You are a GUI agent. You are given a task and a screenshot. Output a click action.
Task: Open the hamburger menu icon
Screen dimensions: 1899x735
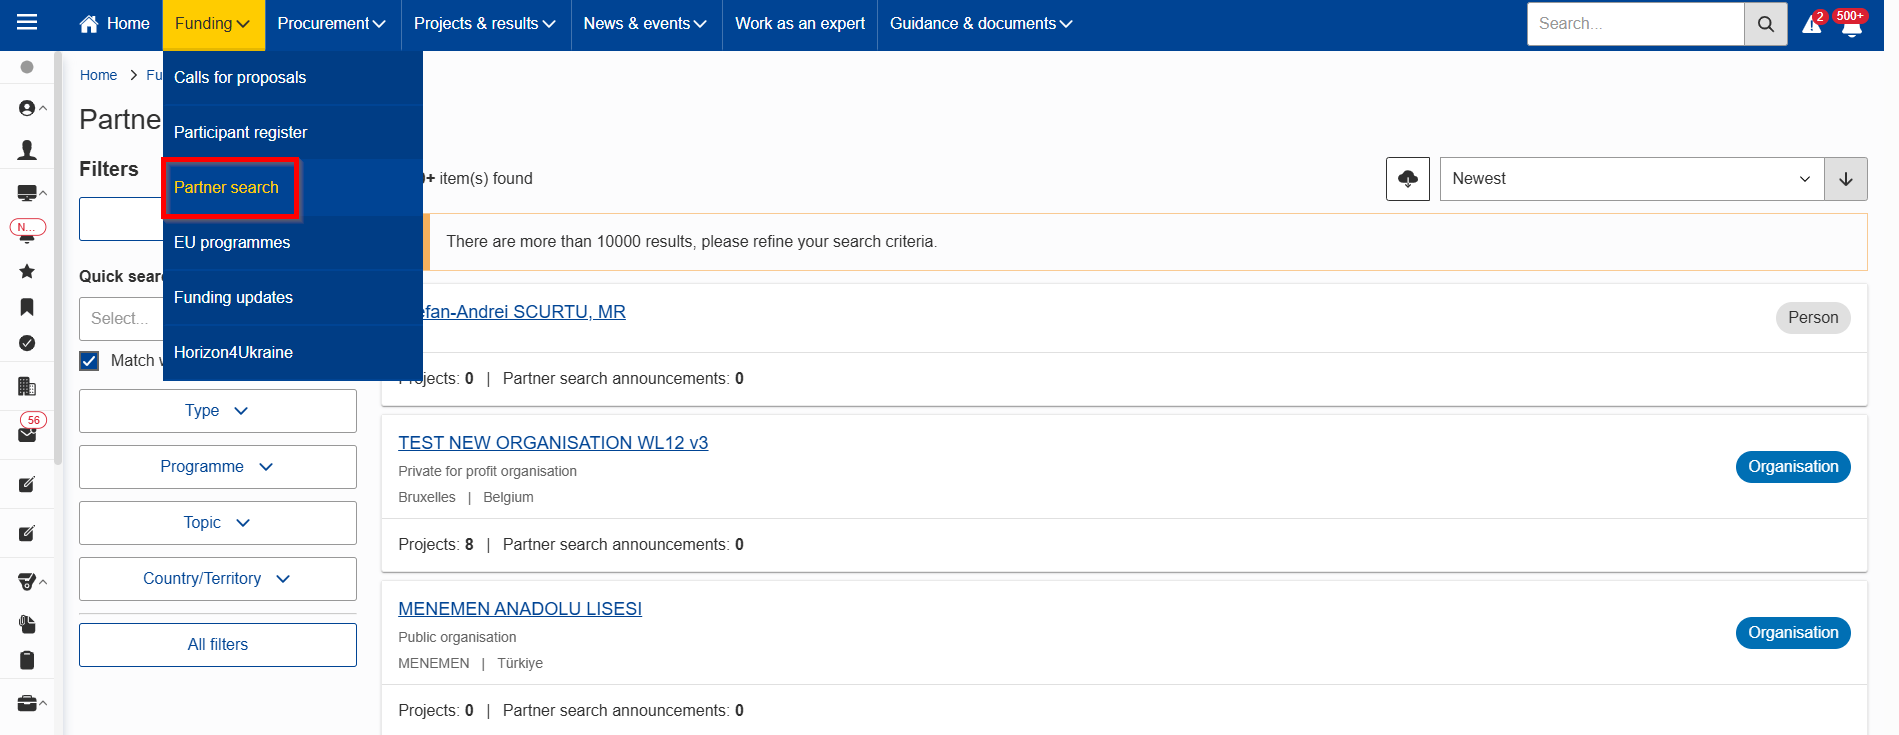pyautogui.click(x=27, y=22)
